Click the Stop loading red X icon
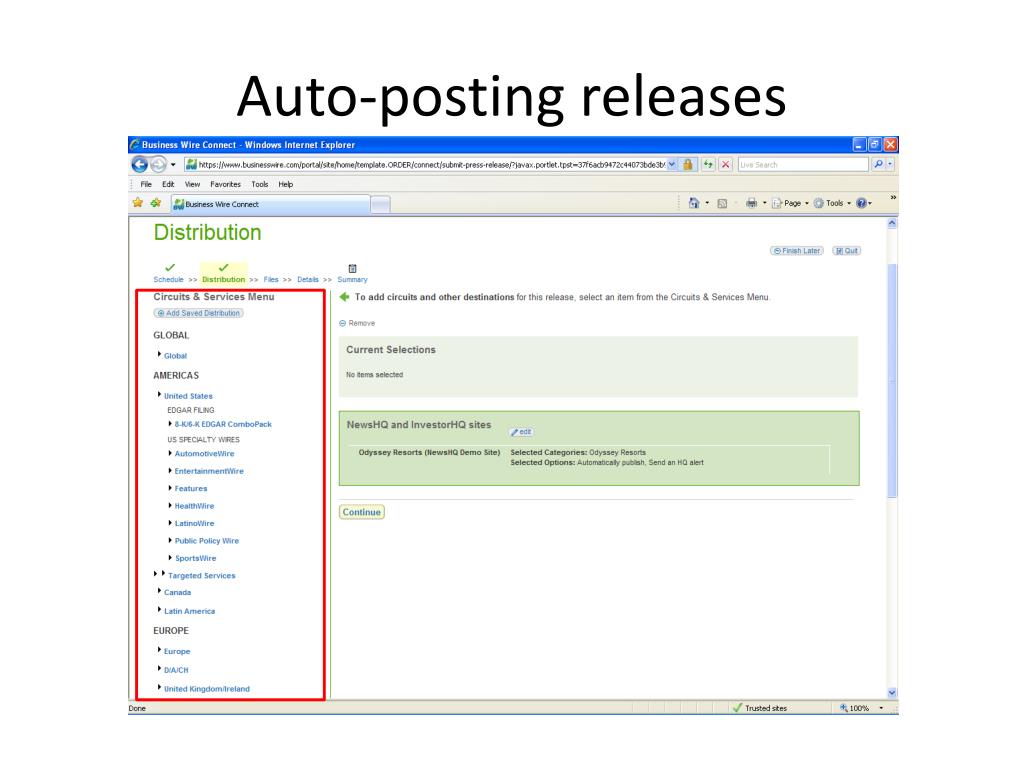This screenshot has width=1024, height=768. tap(725, 165)
